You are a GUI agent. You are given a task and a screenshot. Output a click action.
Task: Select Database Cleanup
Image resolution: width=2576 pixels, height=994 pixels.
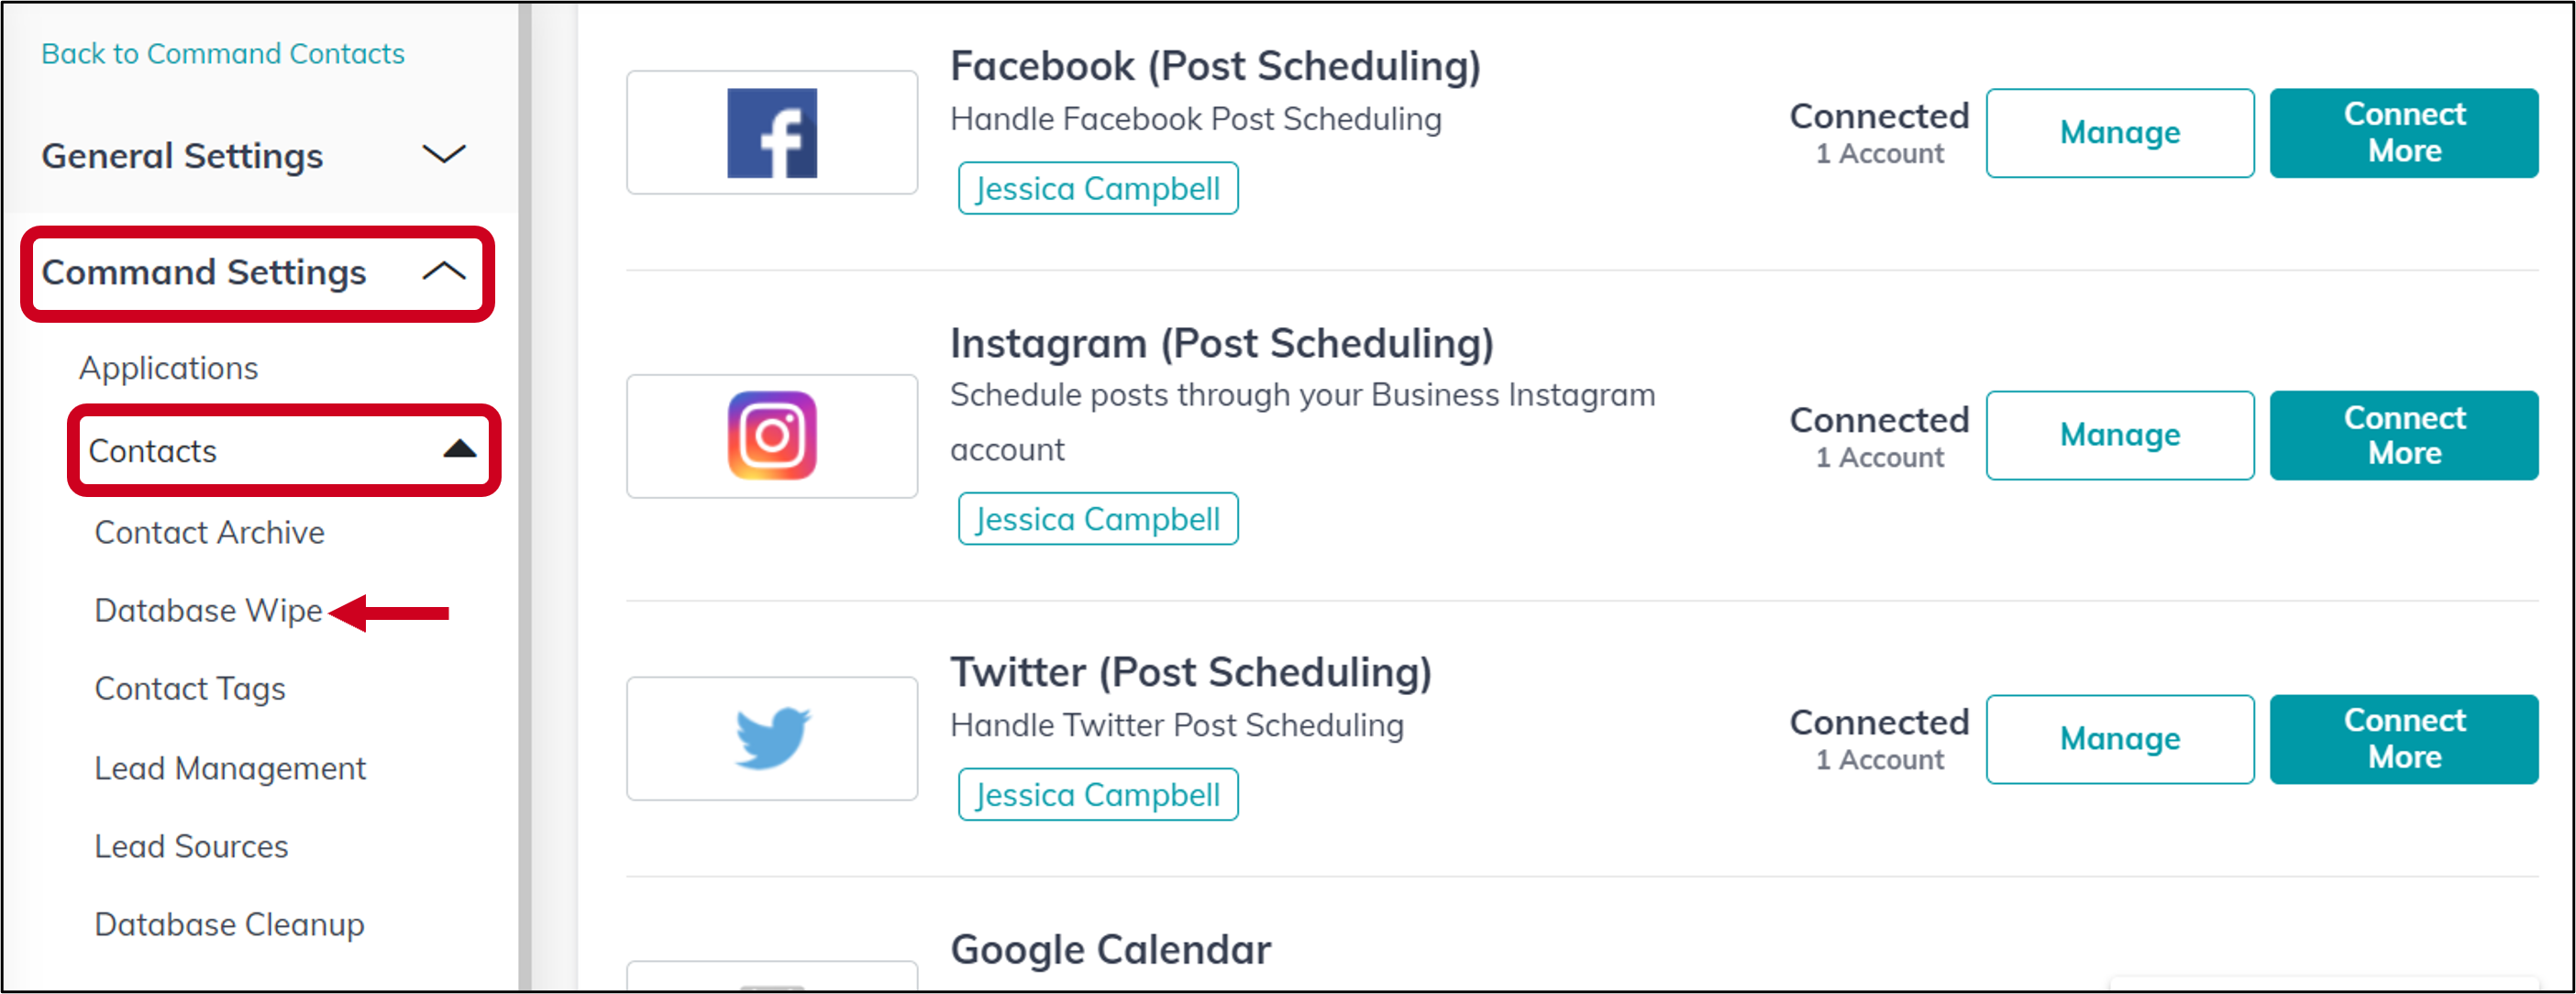pyautogui.click(x=229, y=924)
